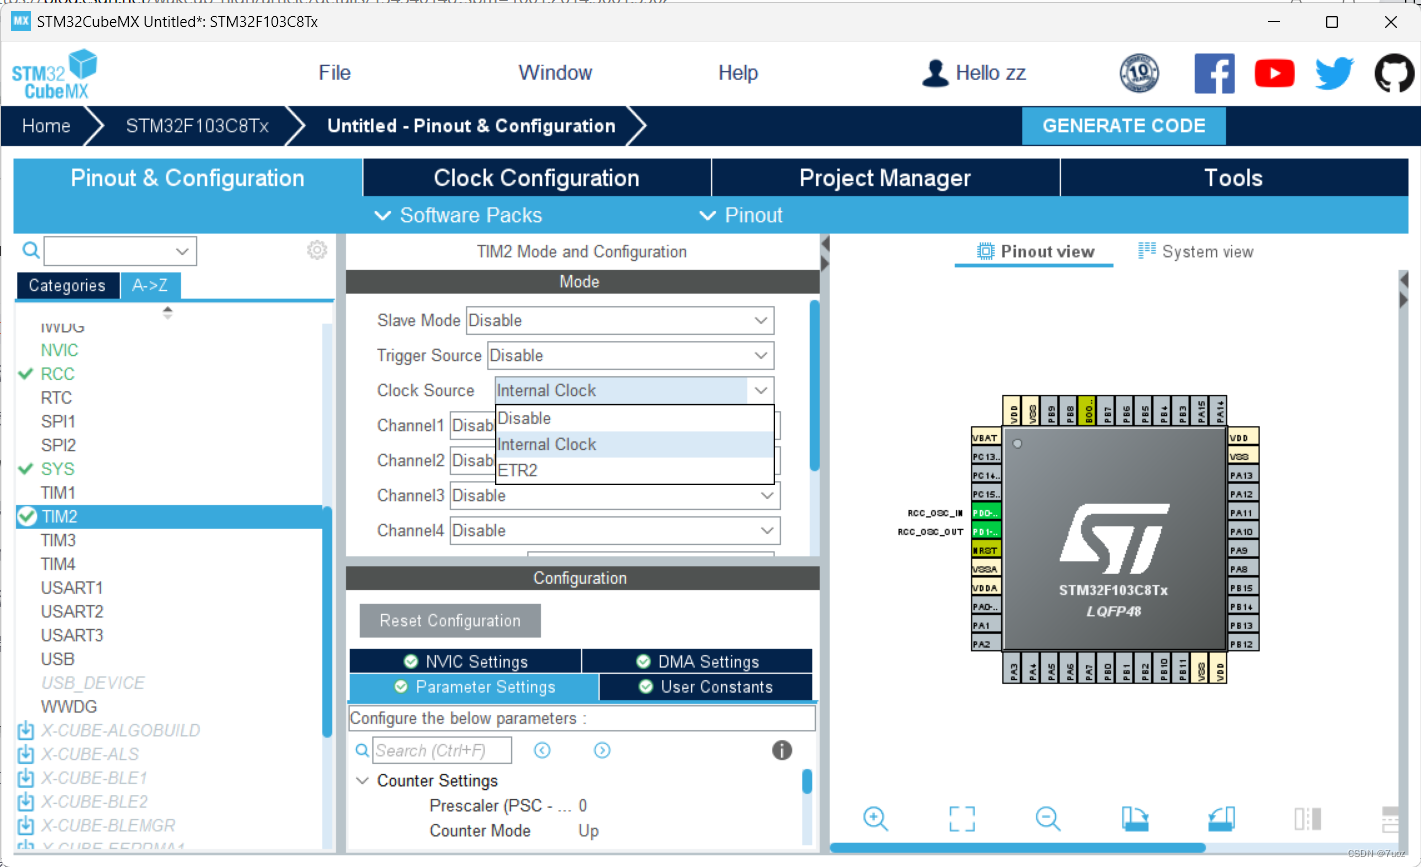The width and height of the screenshot is (1421, 867).
Task: Open the YouTube icon link
Action: click(x=1274, y=74)
